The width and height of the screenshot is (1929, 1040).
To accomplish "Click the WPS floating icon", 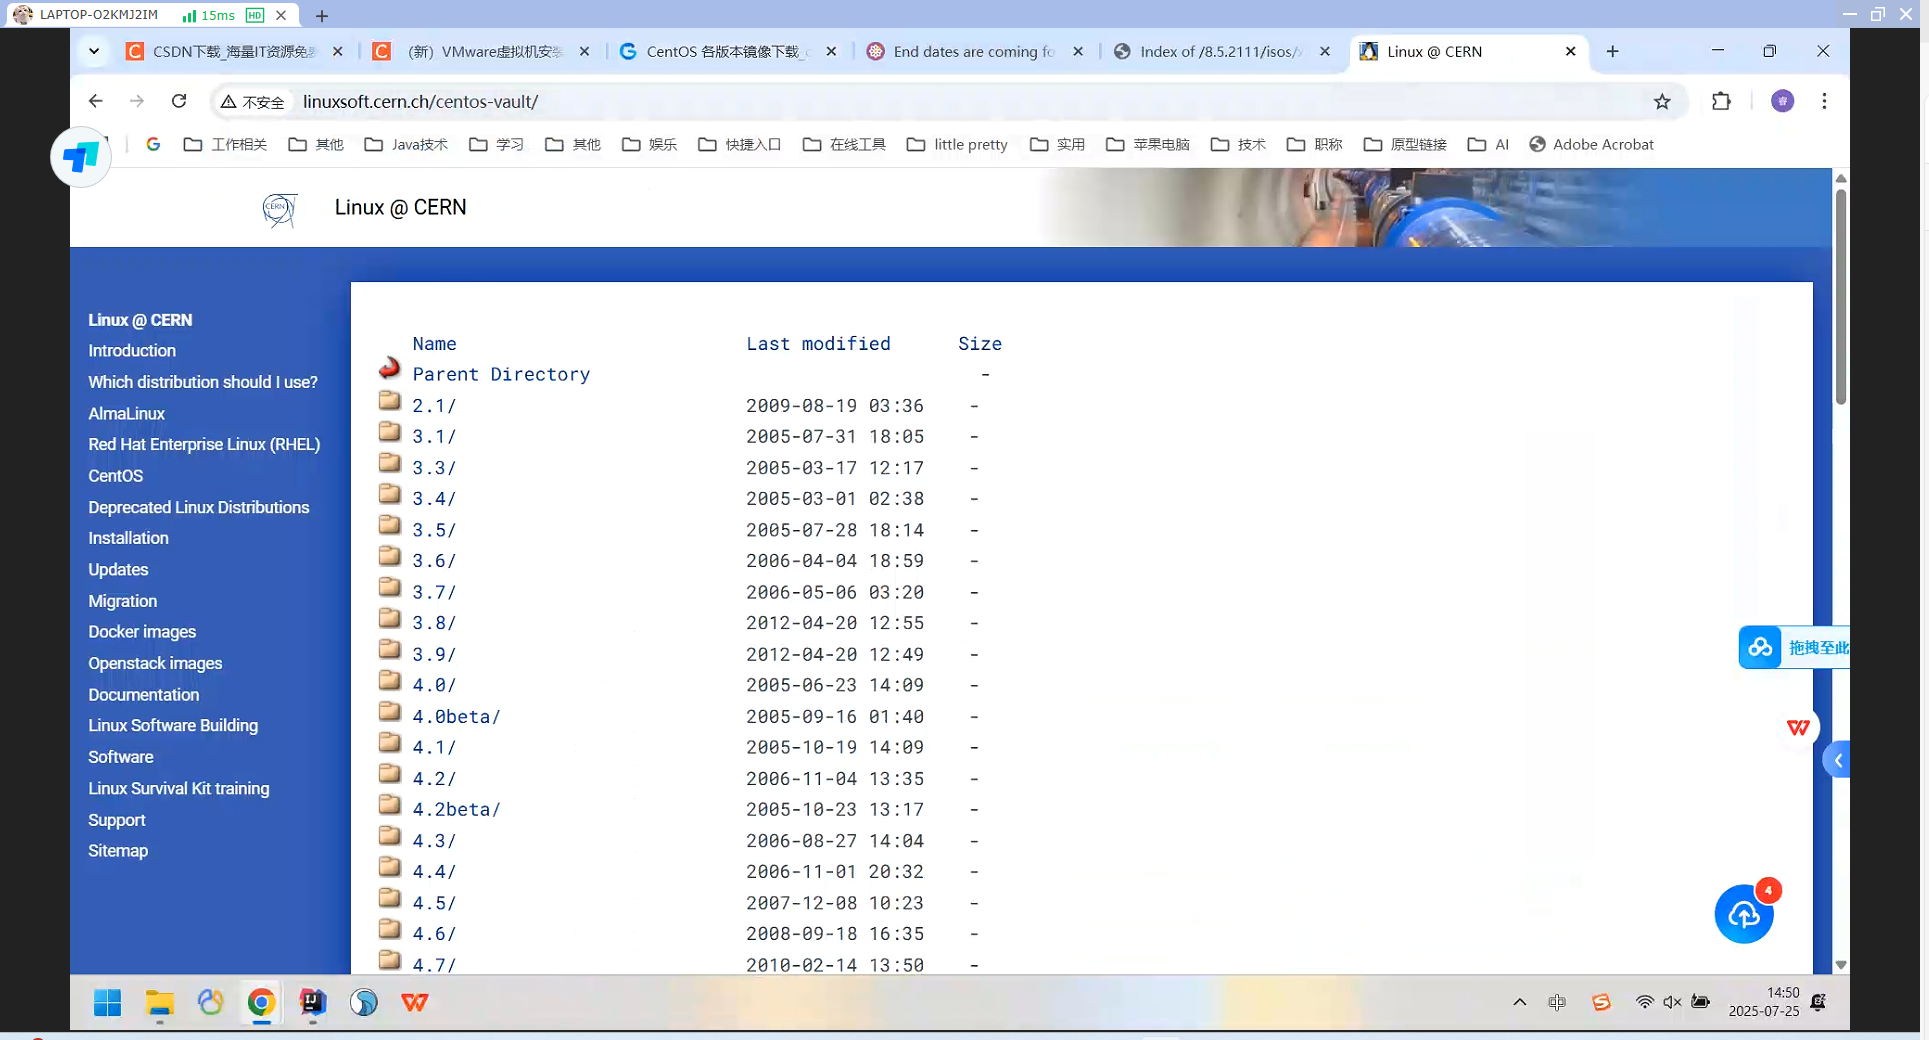I will (x=1798, y=727).
